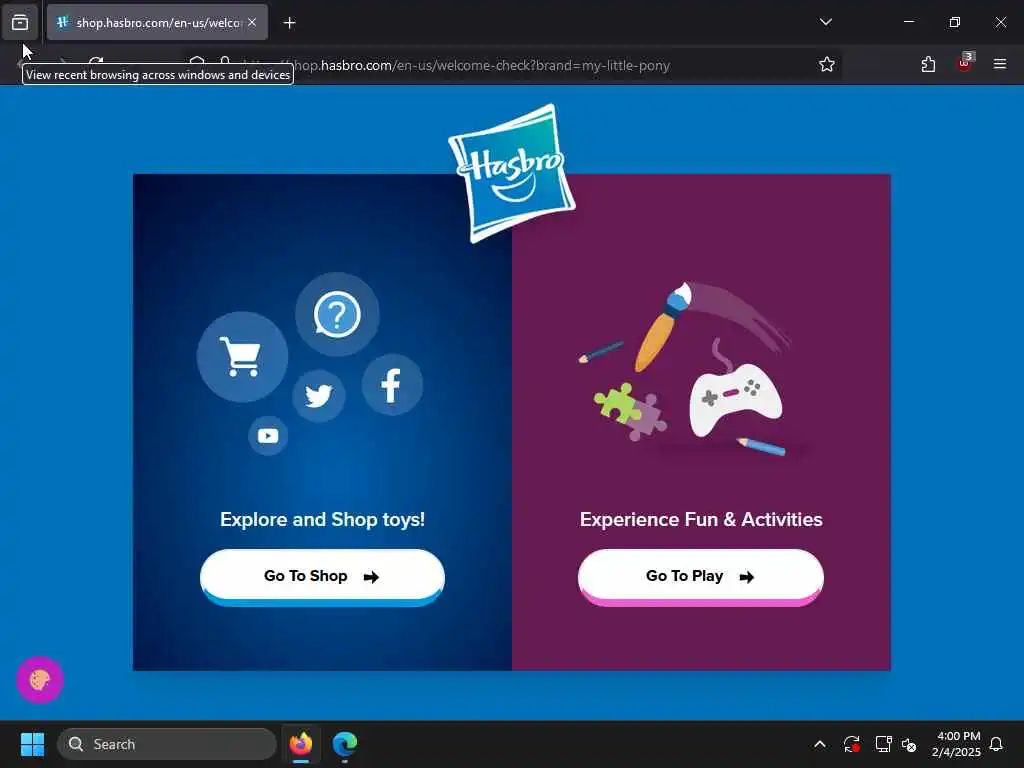Click the Twitter bird icon
The height and width of the screenshot is (768, 1024).
(319, 395)
